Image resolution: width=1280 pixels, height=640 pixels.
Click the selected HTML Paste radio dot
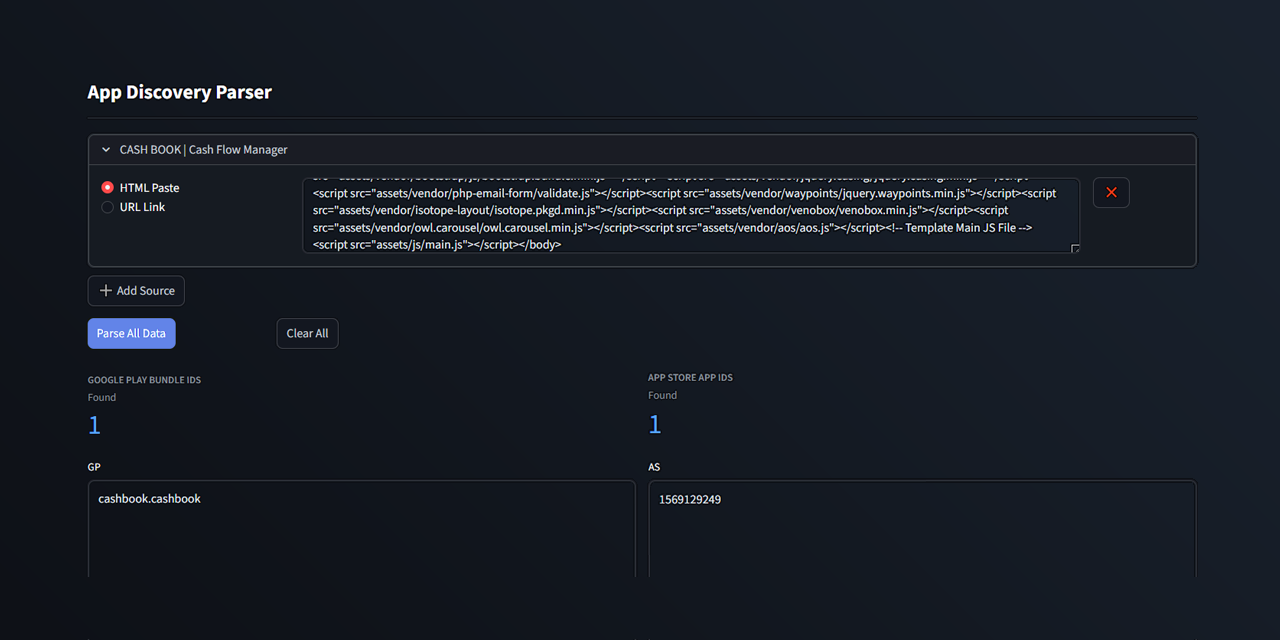107,187
